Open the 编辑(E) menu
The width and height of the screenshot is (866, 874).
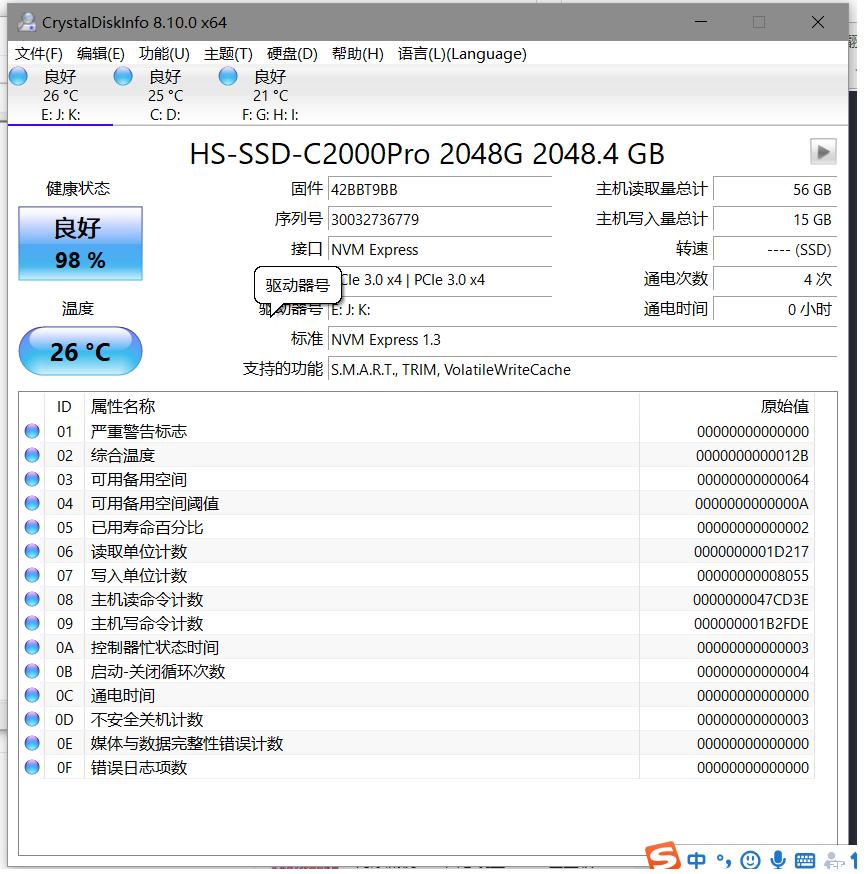(101, 54)
